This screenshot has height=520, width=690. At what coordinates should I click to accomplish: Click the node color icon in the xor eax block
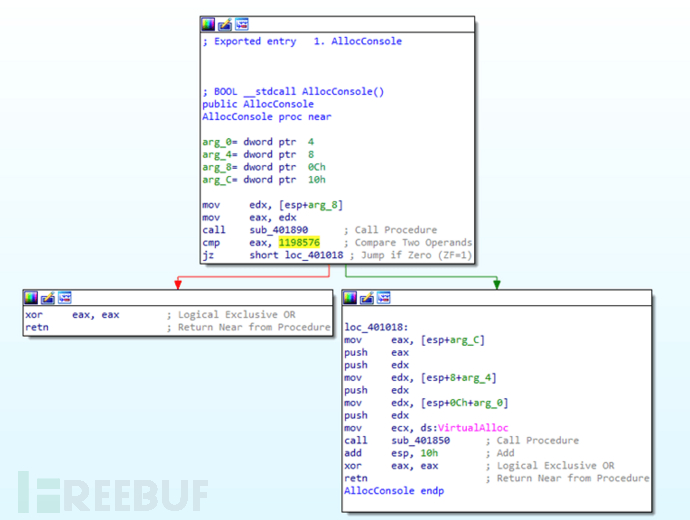click(x=31, y=298)
